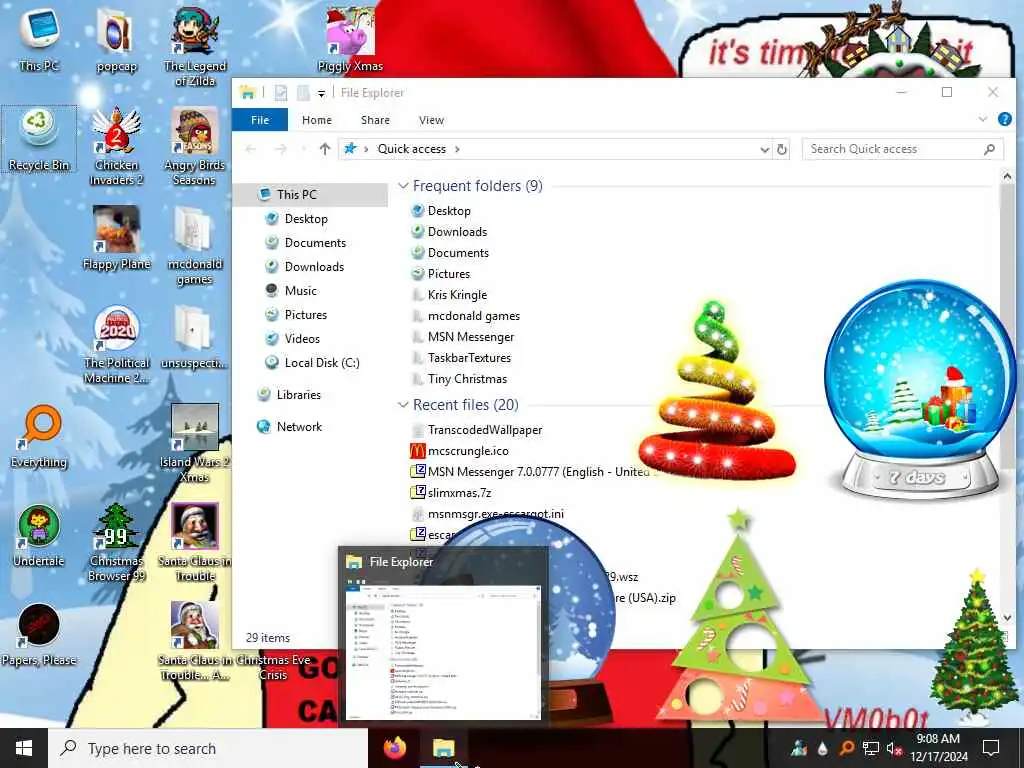Refresh the Quick access view
Screen dimensions: 1024x768
click(x=782, y=149)
